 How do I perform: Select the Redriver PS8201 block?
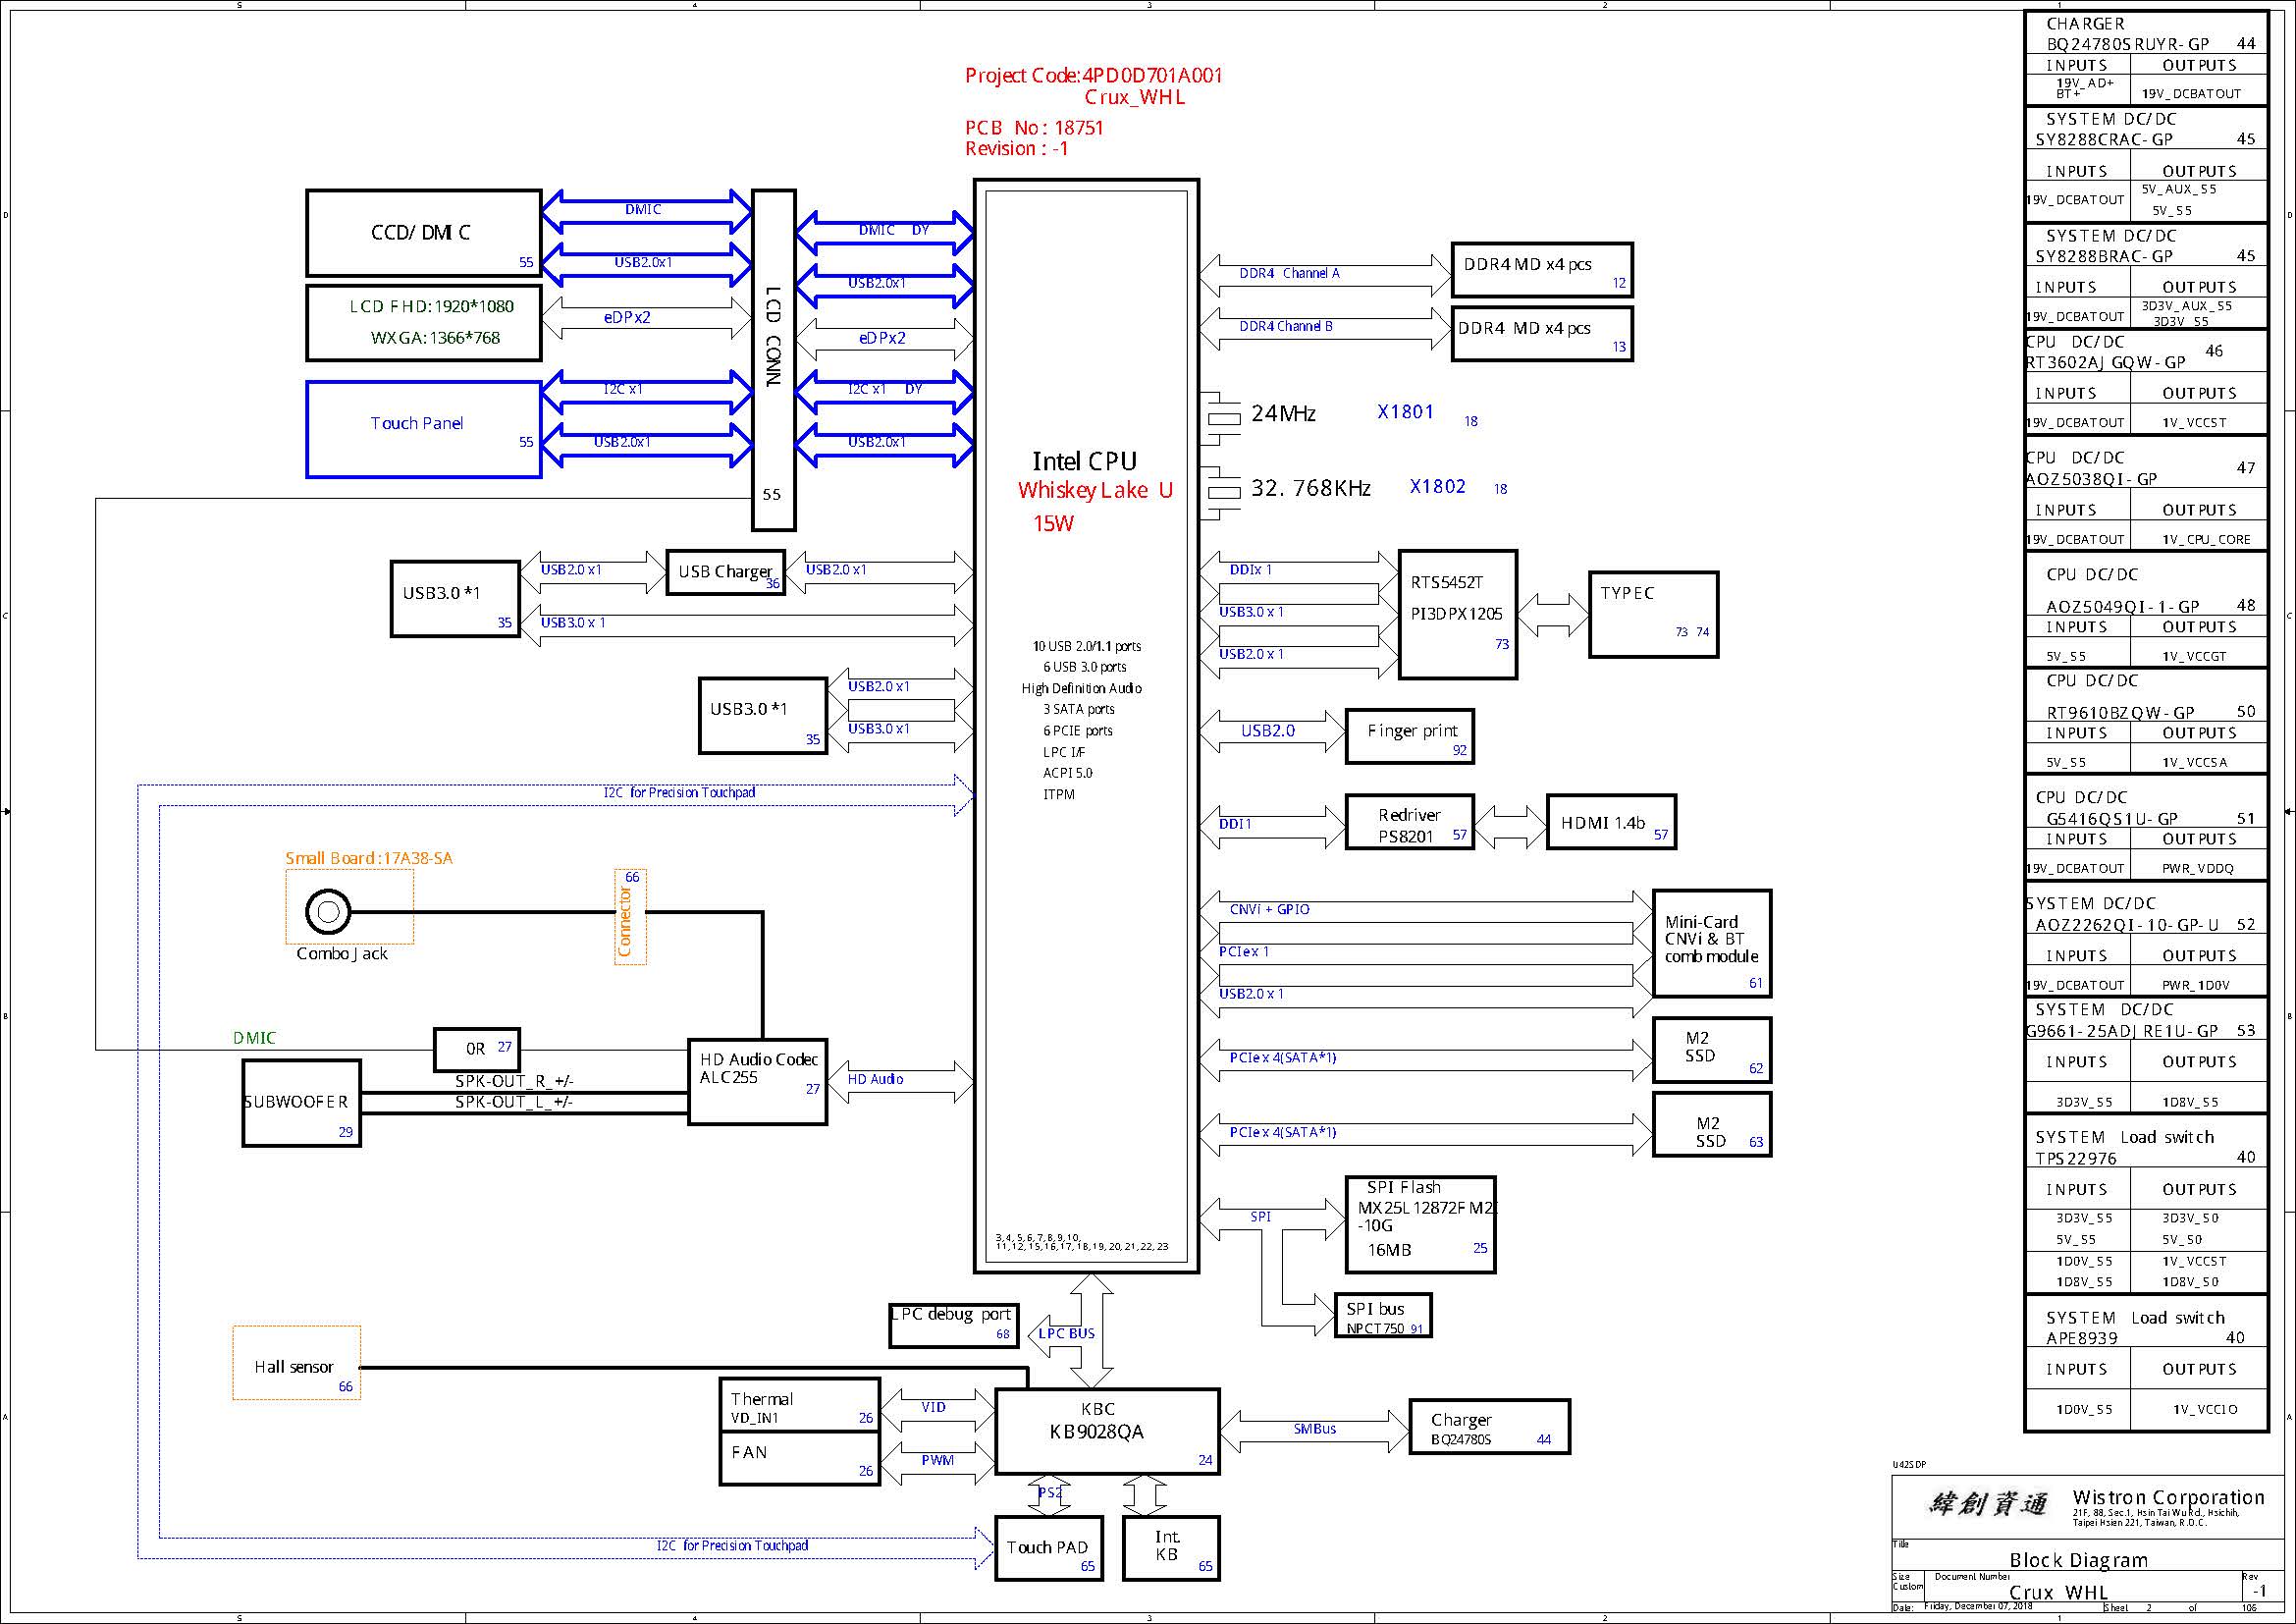click(1409, 822)
